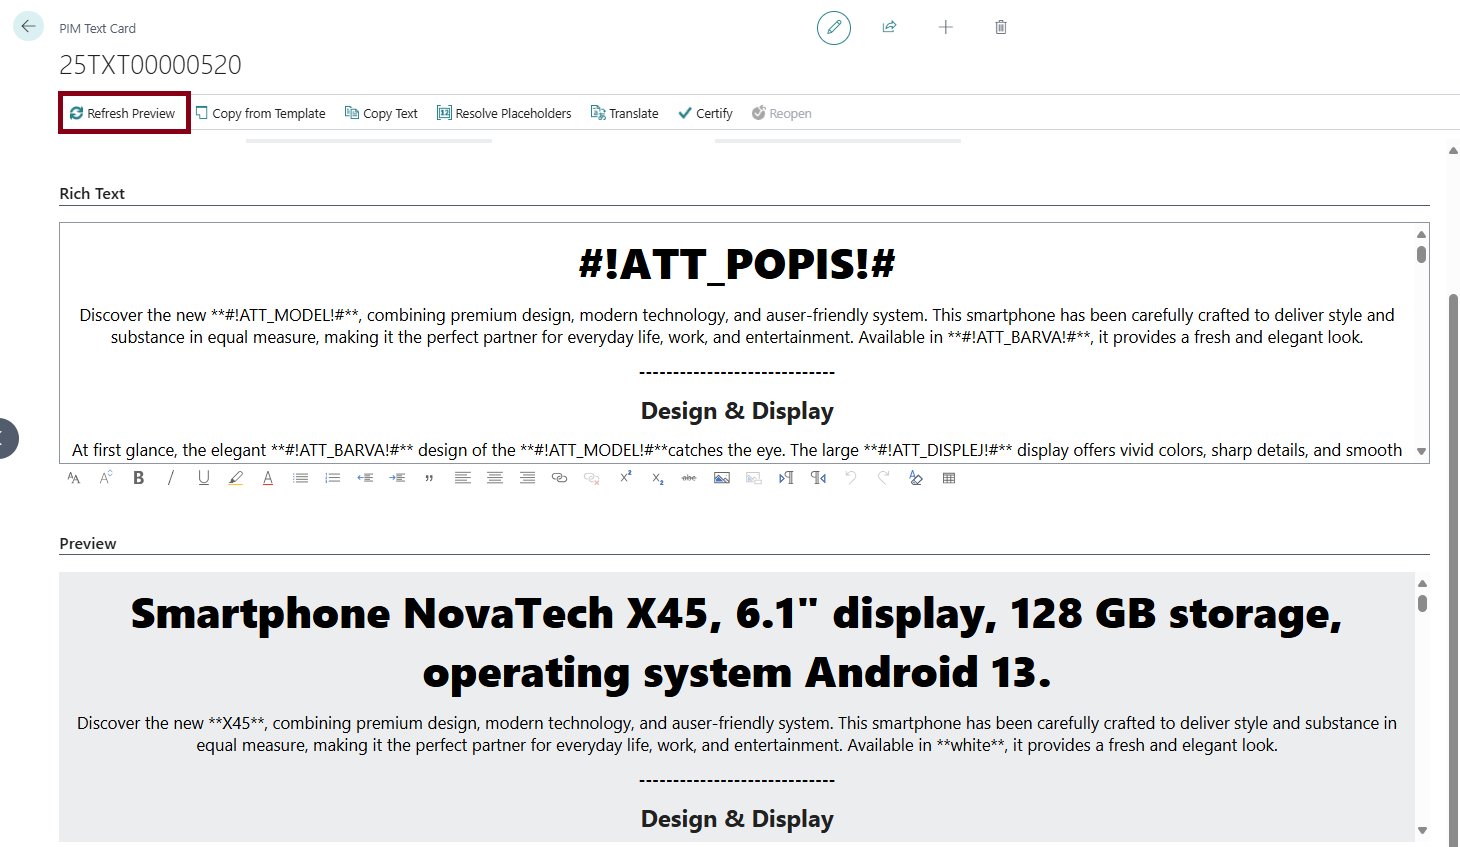Delete the record with the trash icon

tap(1000, 27)
